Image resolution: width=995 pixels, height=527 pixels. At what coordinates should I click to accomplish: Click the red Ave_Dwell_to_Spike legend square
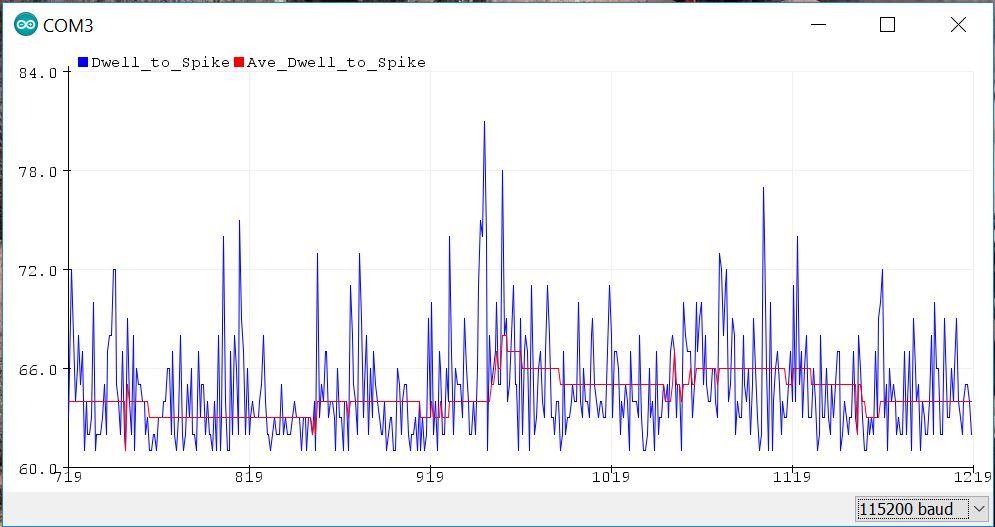pos(239,62)
